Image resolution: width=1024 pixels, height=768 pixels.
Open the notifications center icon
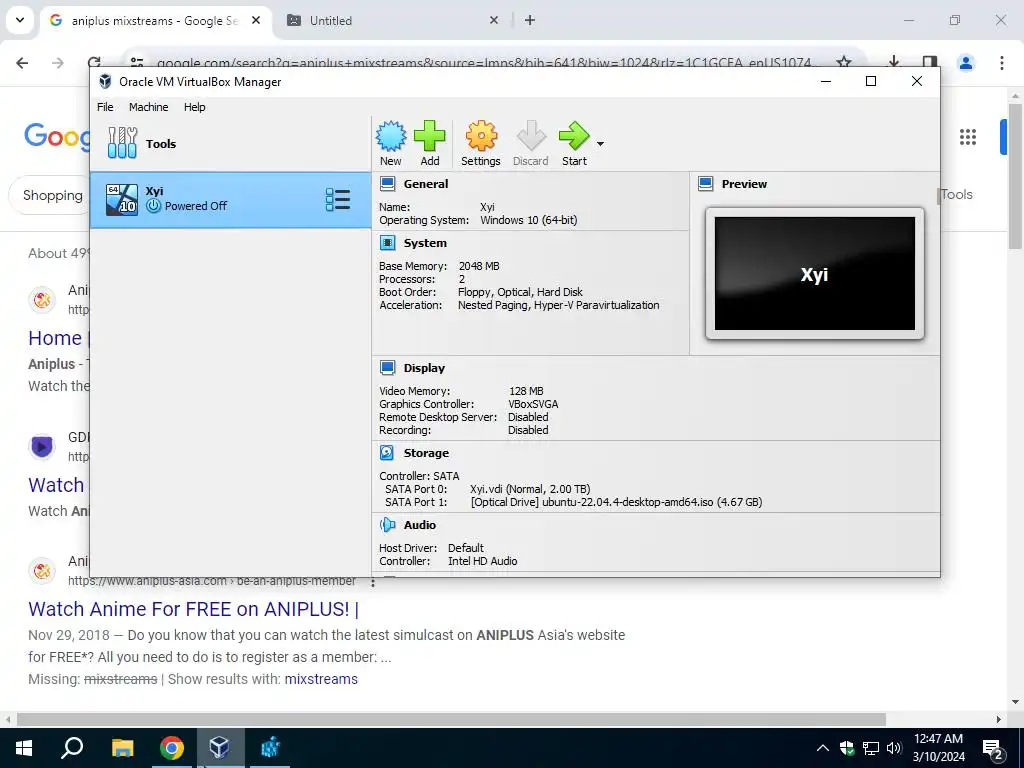click(993, 749)
